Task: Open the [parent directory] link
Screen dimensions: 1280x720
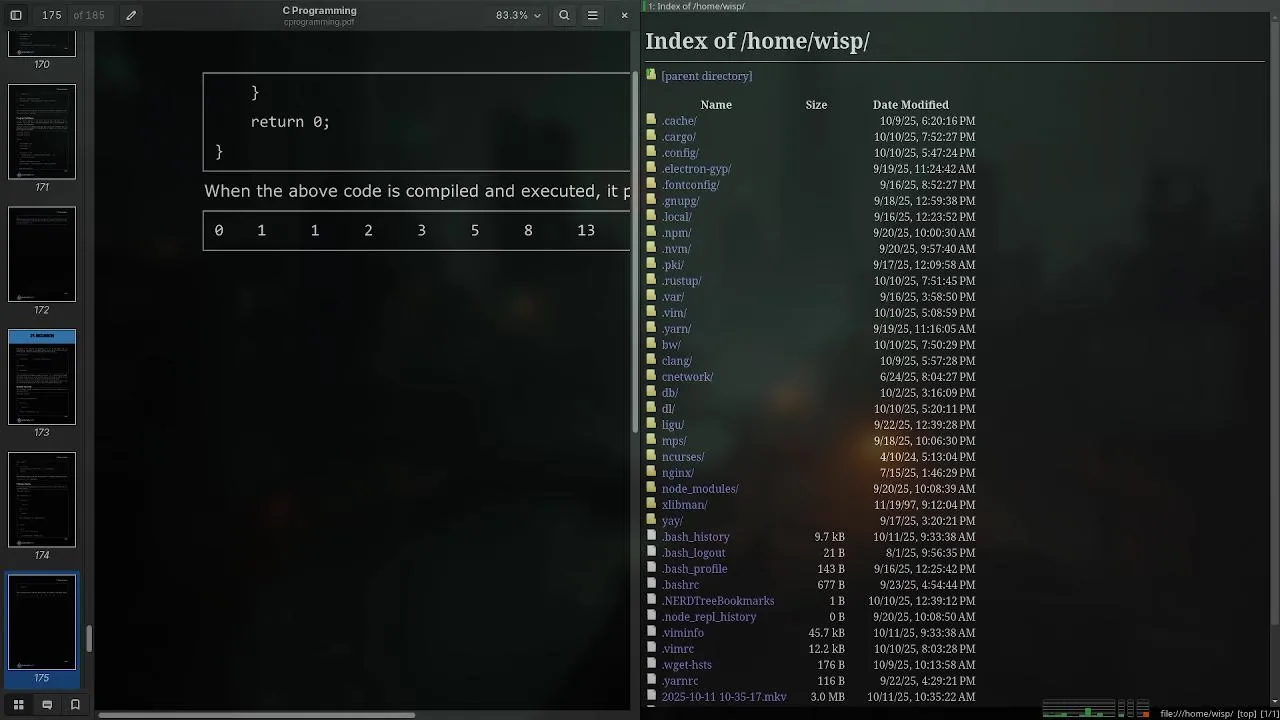Action: tap(706, 76)
